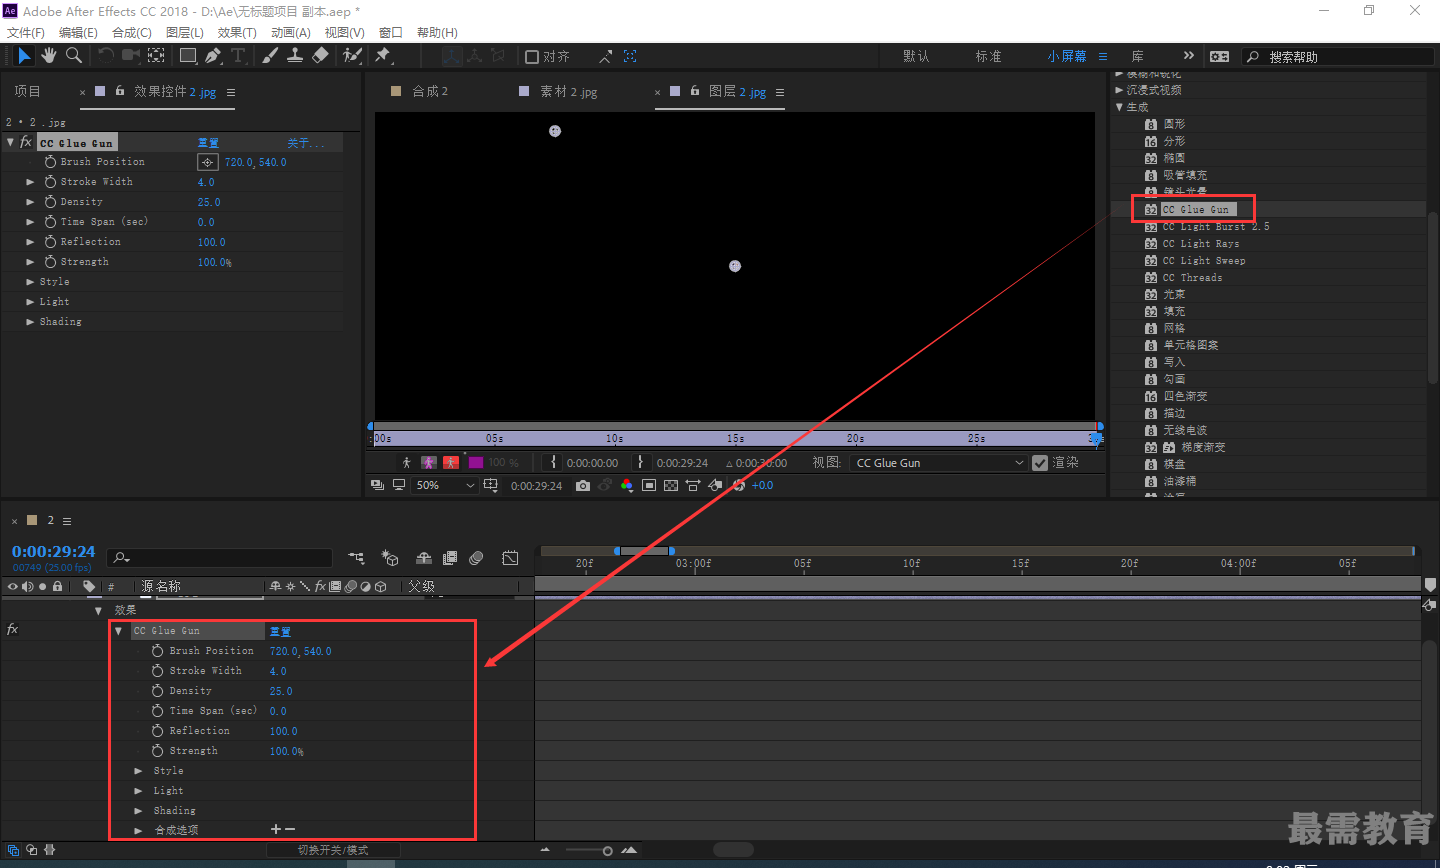Toggle the frame blending timeline icon
Image resolution: width=1440 pixels, height=868 pixels.
tap(450, 558)
